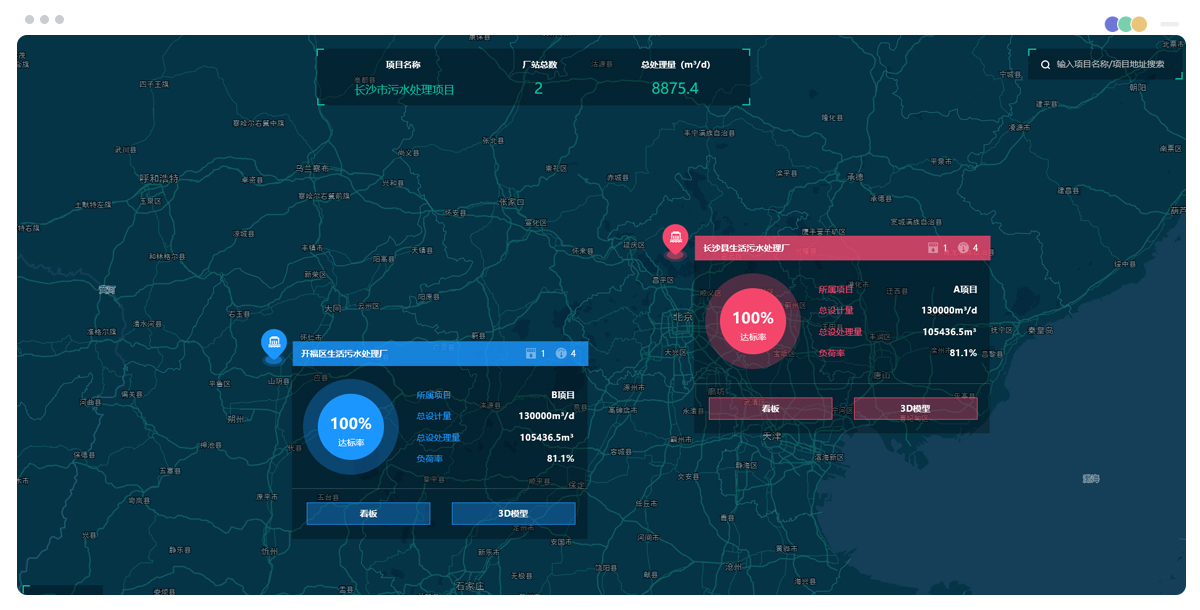Open 看板 for 开福区生活污水处理厂
Image resolution: width=1200 pixels, height=610 pixels.
pos(368,513)
